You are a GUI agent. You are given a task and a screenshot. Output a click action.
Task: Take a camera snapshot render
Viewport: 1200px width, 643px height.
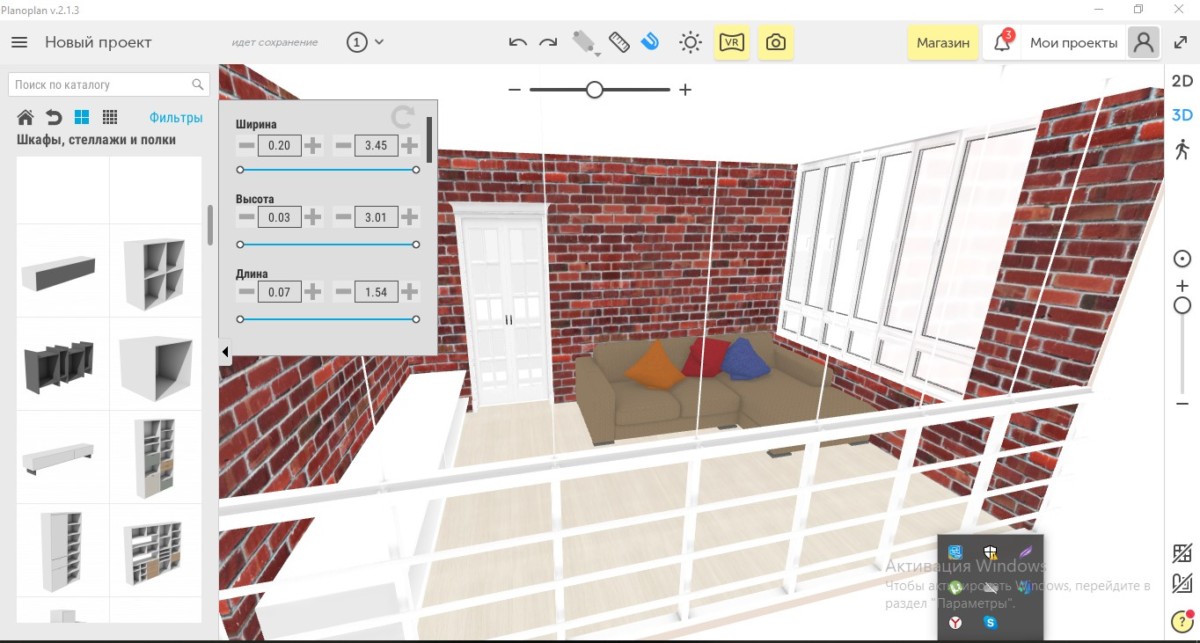pyautogui.click(x=776, y=43)
